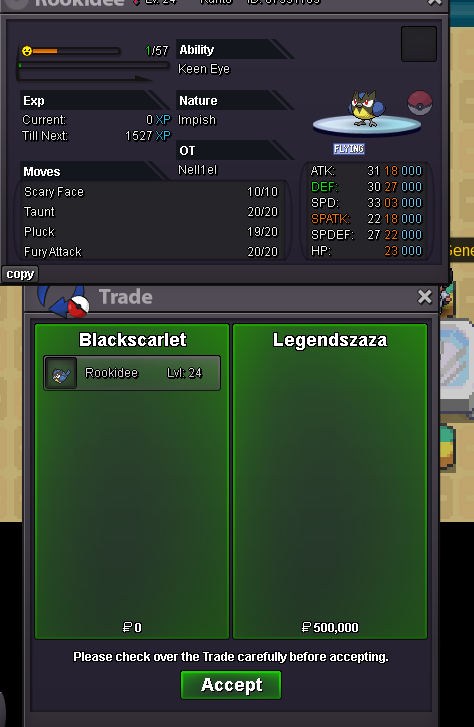Screen dimensions: 474x727
Task: Click the Fury Attack move row
Action: click(151, 251)
